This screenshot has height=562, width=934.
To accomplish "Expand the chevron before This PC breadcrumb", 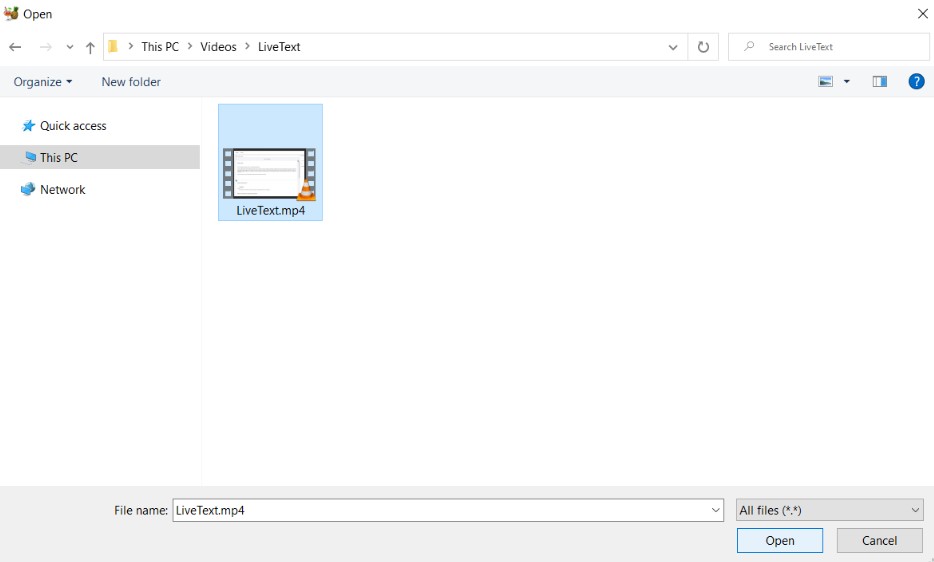I will 130,46.
